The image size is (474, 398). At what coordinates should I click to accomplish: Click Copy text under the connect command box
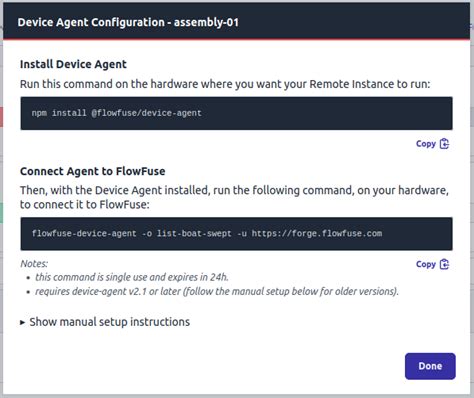click(426, 264)
